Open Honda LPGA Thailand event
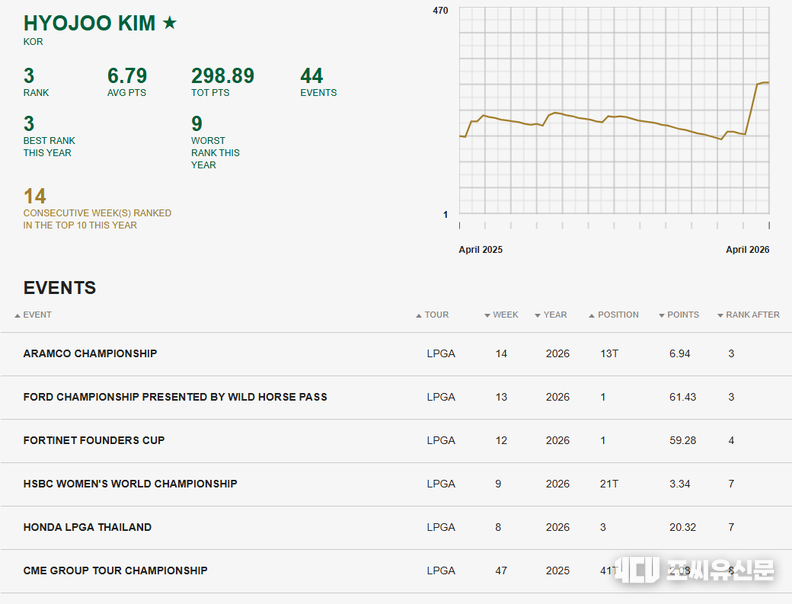Screen dimensions: 792x604 (87, 527)
